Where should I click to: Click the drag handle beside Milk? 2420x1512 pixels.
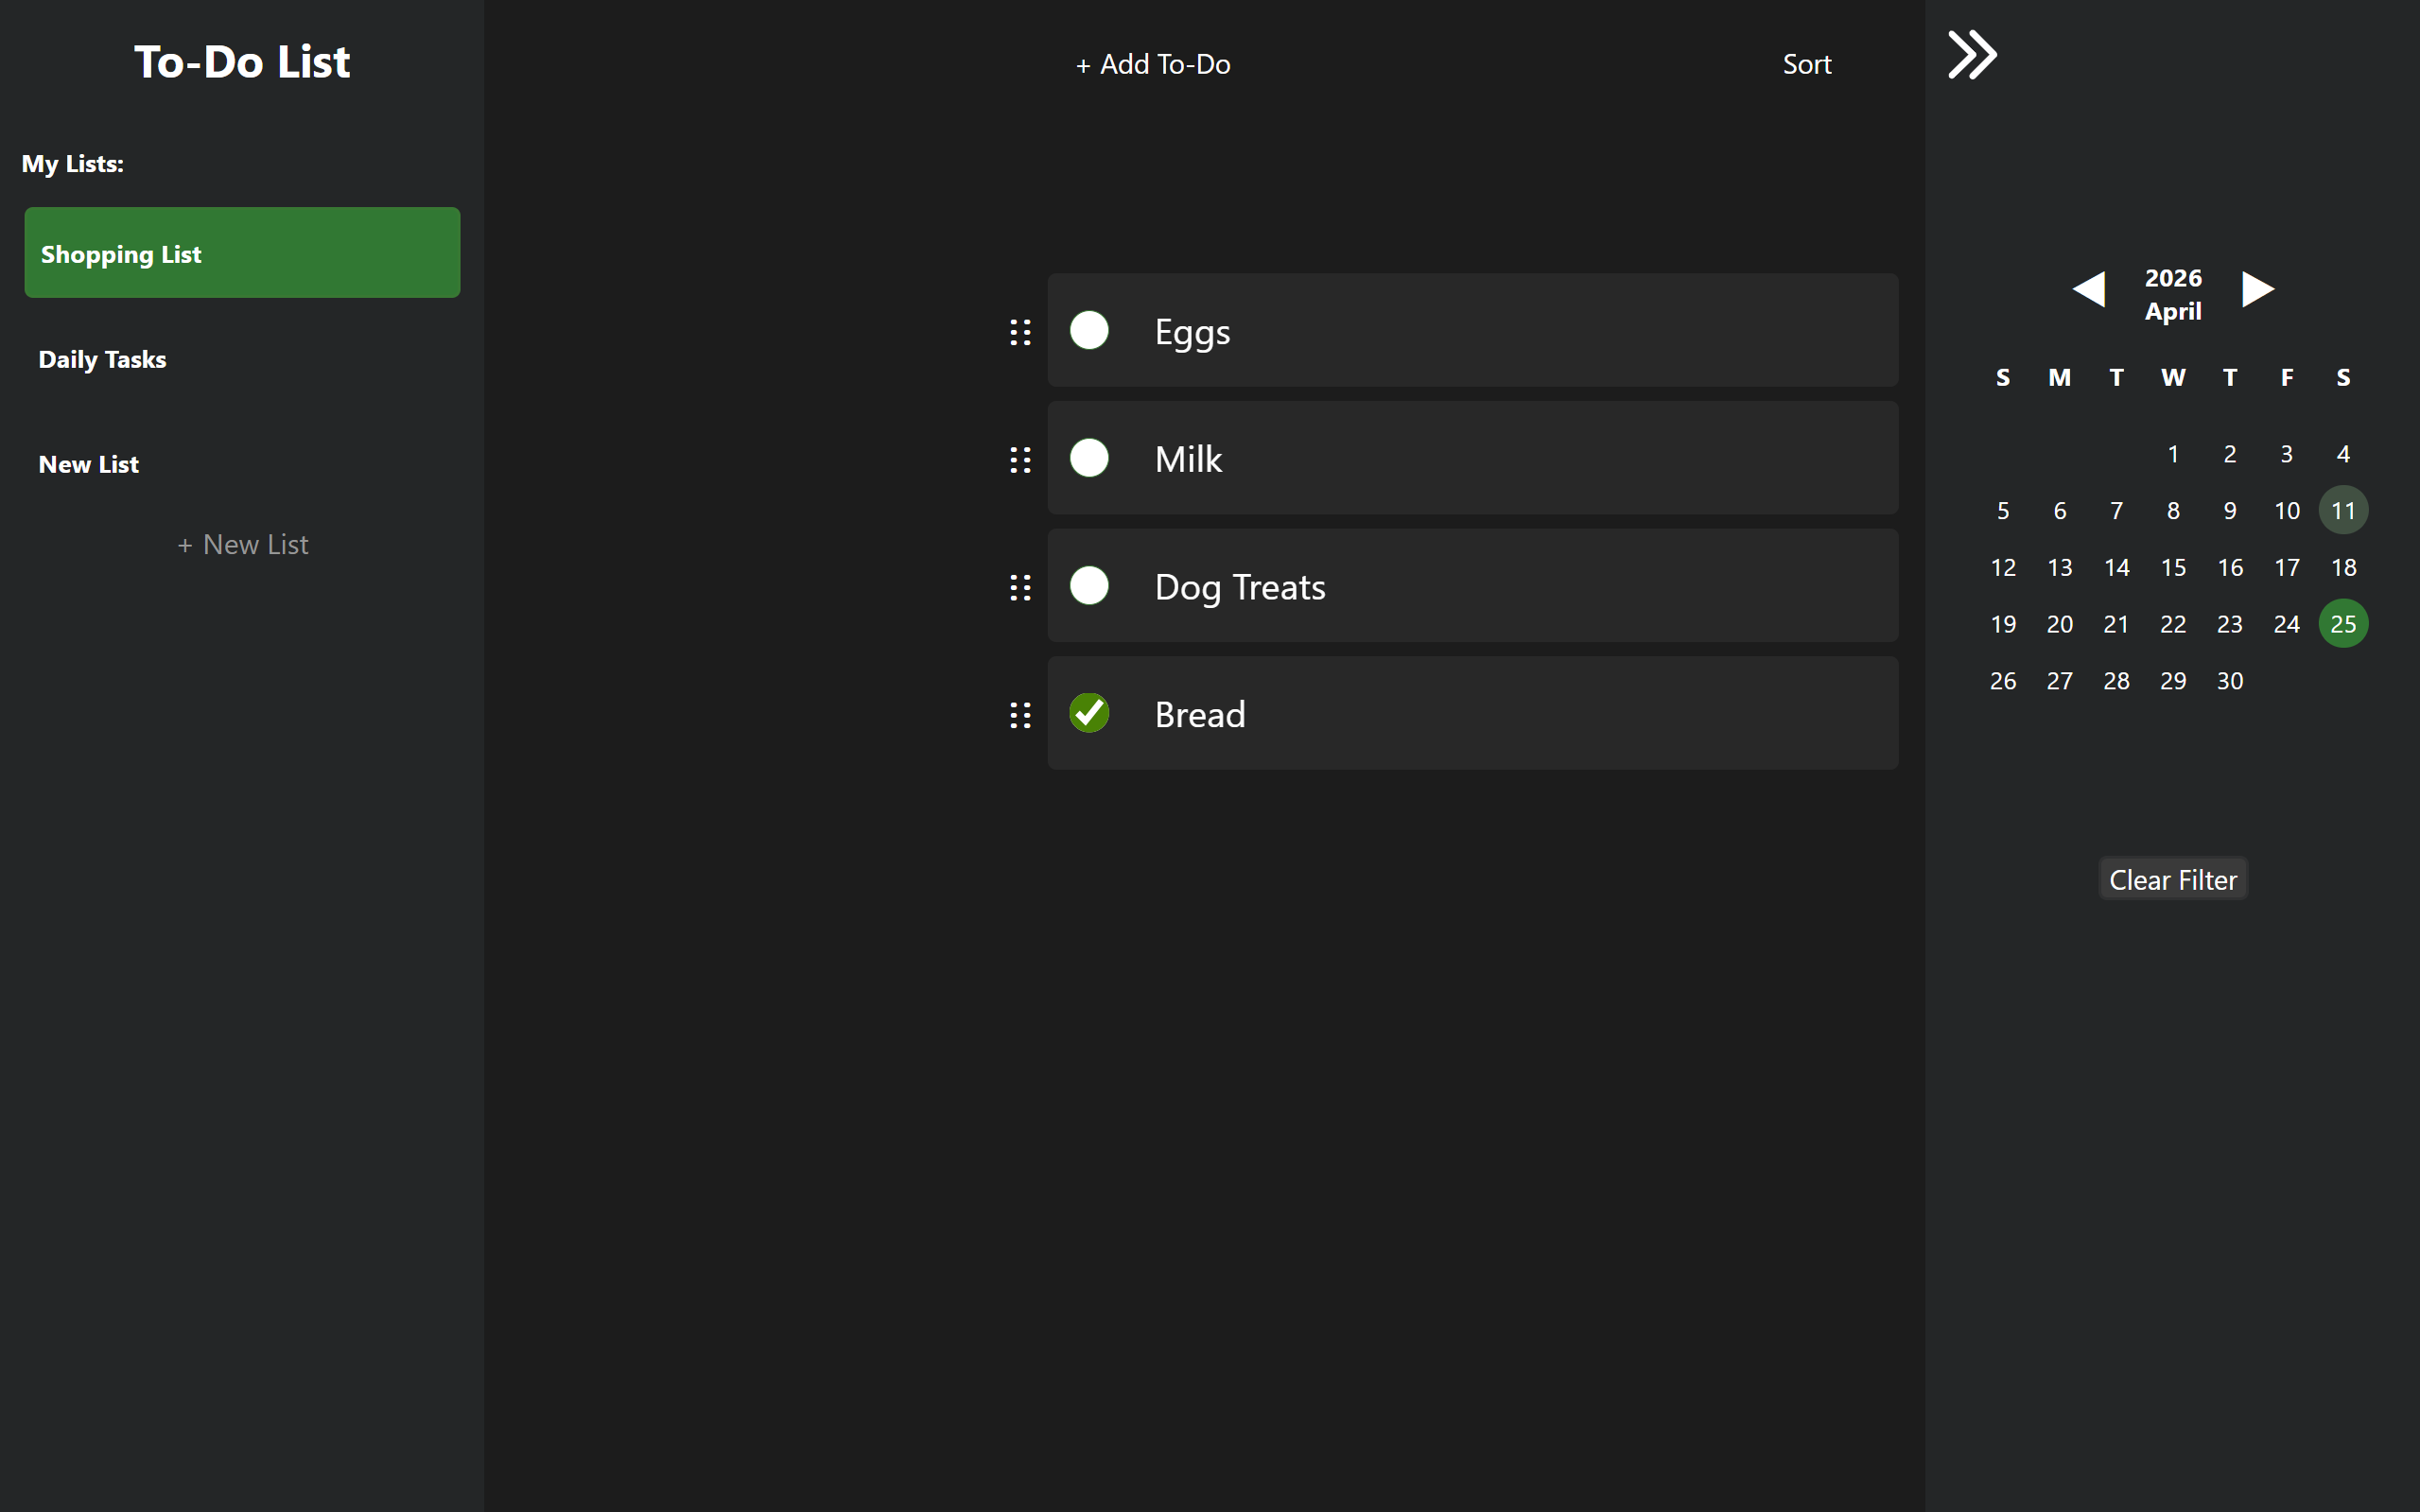tap(1019, 459)
